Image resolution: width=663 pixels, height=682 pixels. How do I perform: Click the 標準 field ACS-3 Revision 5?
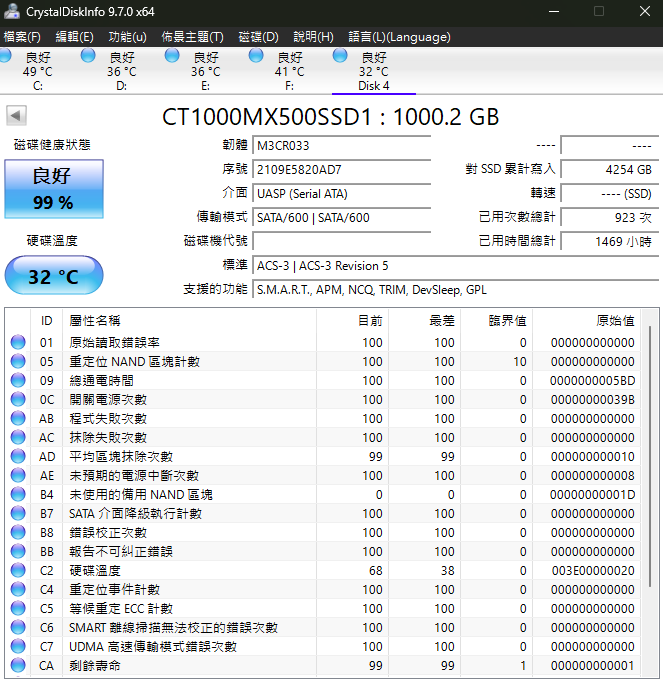455,265
